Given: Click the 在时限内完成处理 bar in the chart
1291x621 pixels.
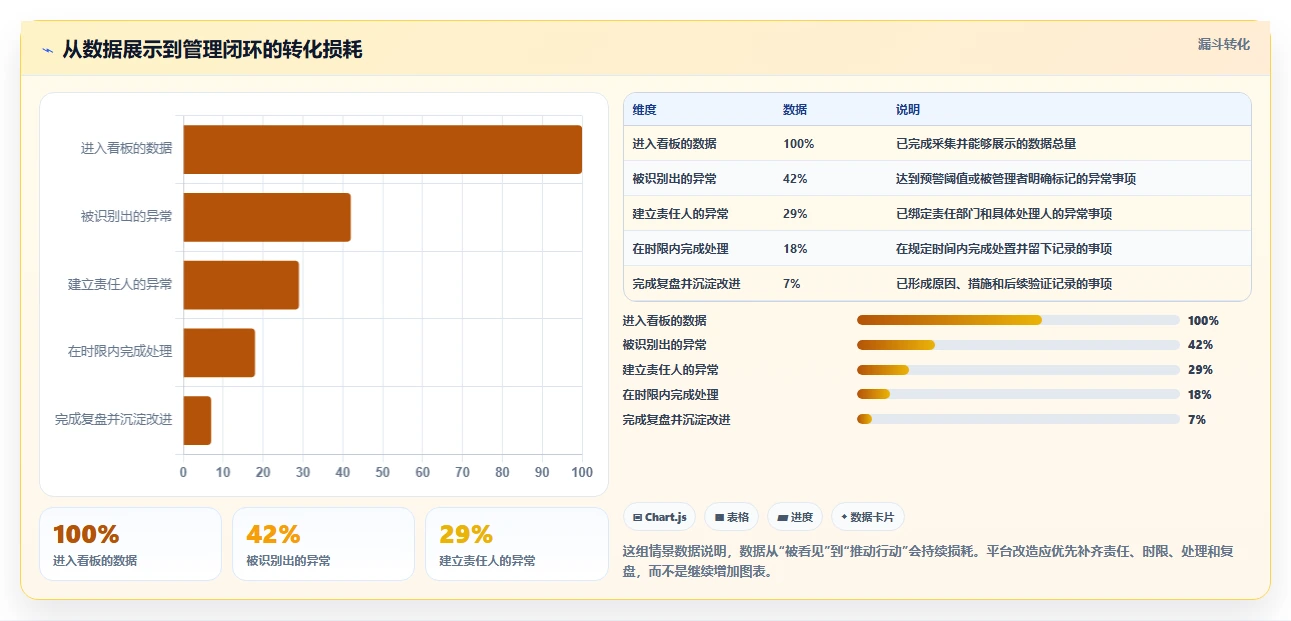Looking at the screenshot, I should click(x=219, y=352).
